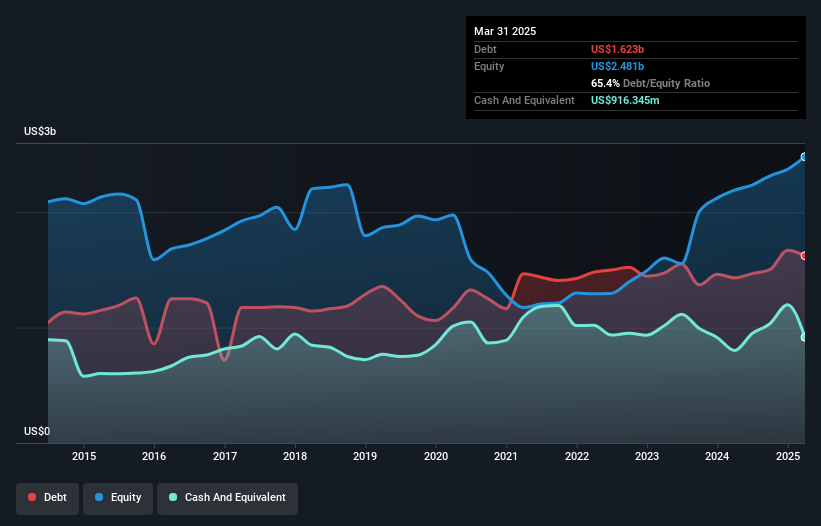Select the 2022 axis label

(x=576, y=456)
